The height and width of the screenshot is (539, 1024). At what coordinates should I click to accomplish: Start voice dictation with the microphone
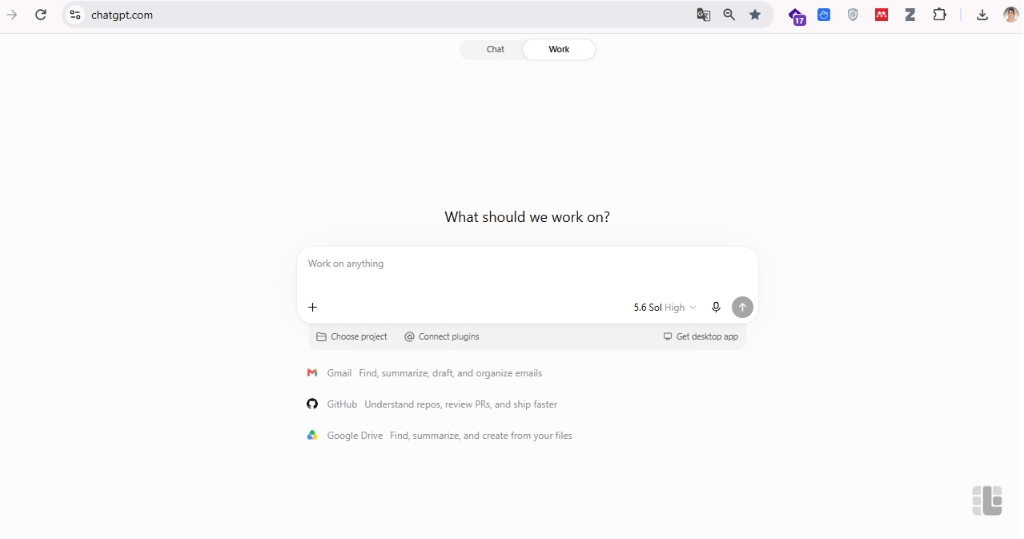click(716, 307)
